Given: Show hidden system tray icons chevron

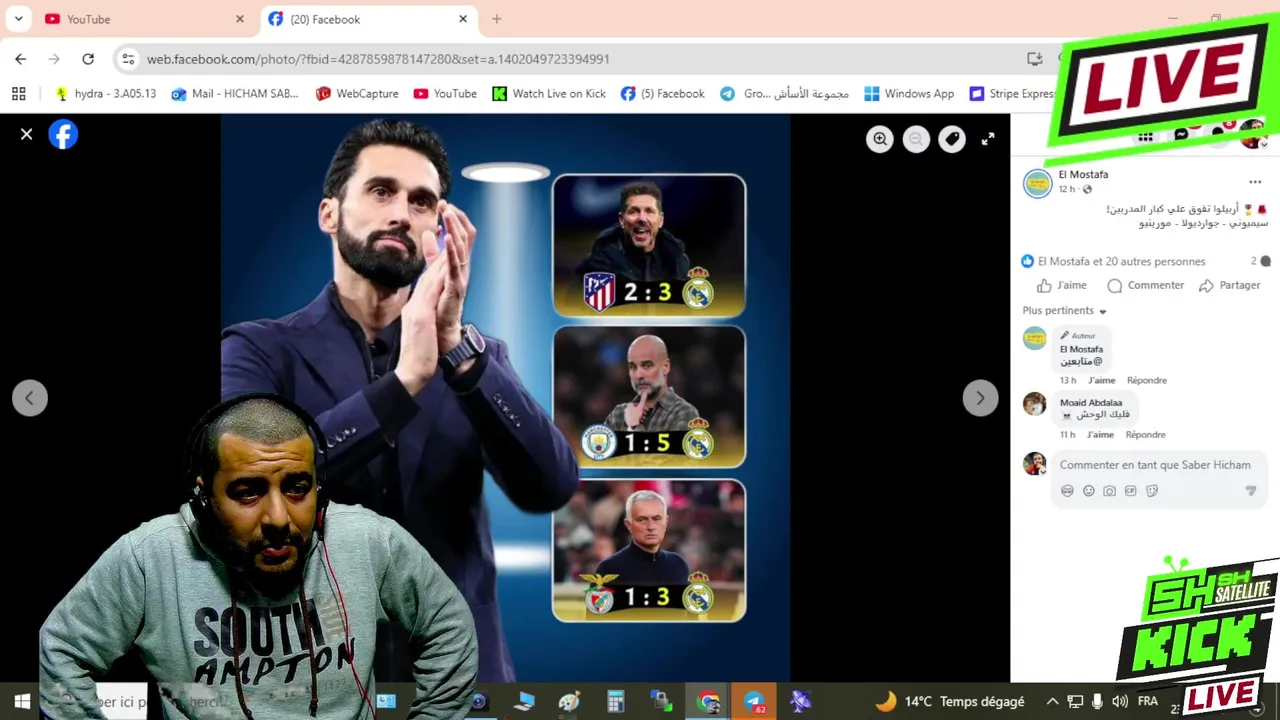Looking at the screenshot, I should tap(1052, 702).
